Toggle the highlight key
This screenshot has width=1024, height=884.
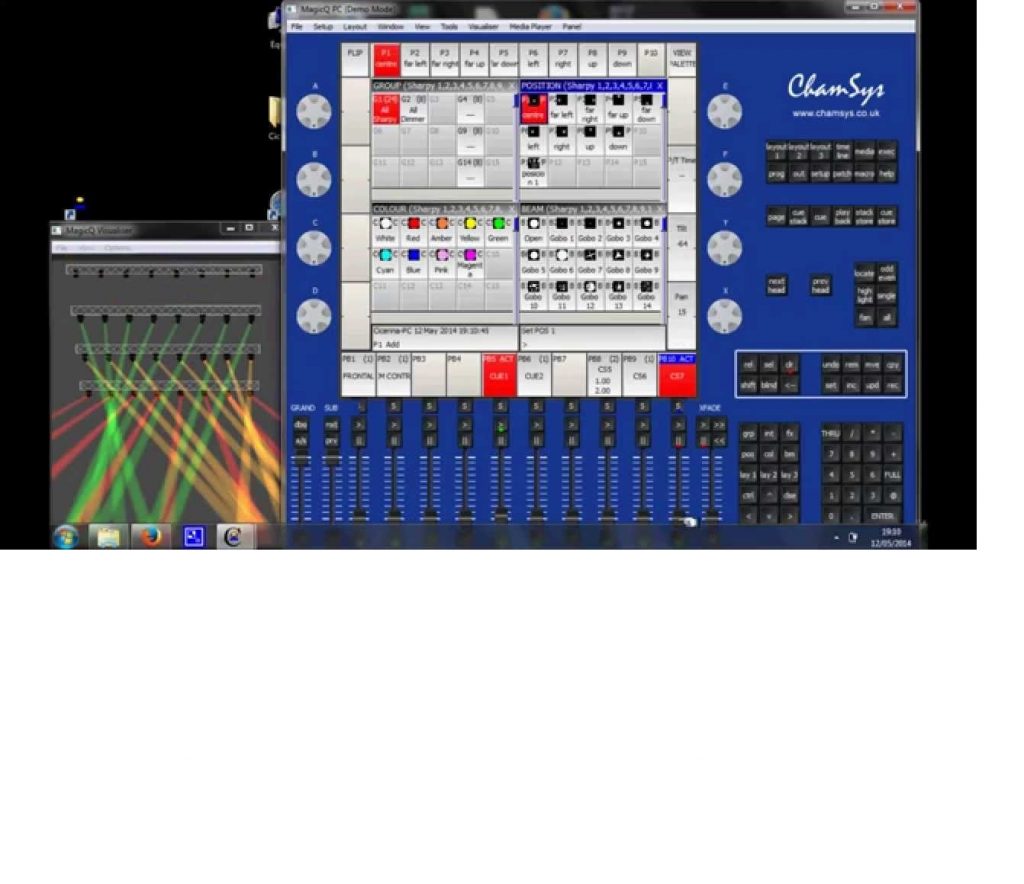click(x=865, y=295)
